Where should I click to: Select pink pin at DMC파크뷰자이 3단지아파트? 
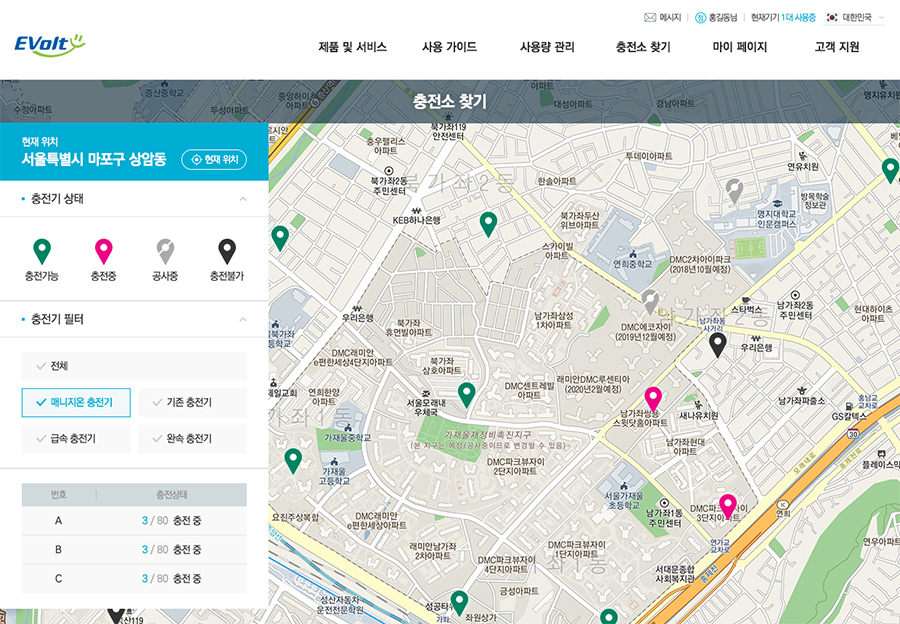[x=728, y=507]
